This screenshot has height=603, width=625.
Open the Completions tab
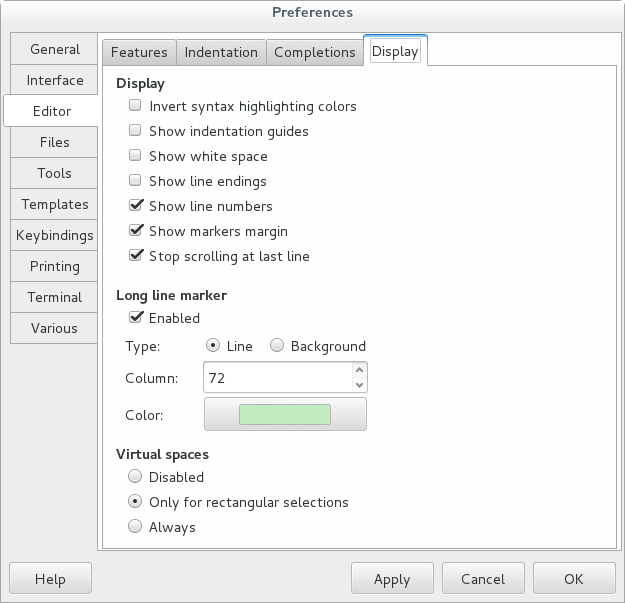(x=314, y=53)
